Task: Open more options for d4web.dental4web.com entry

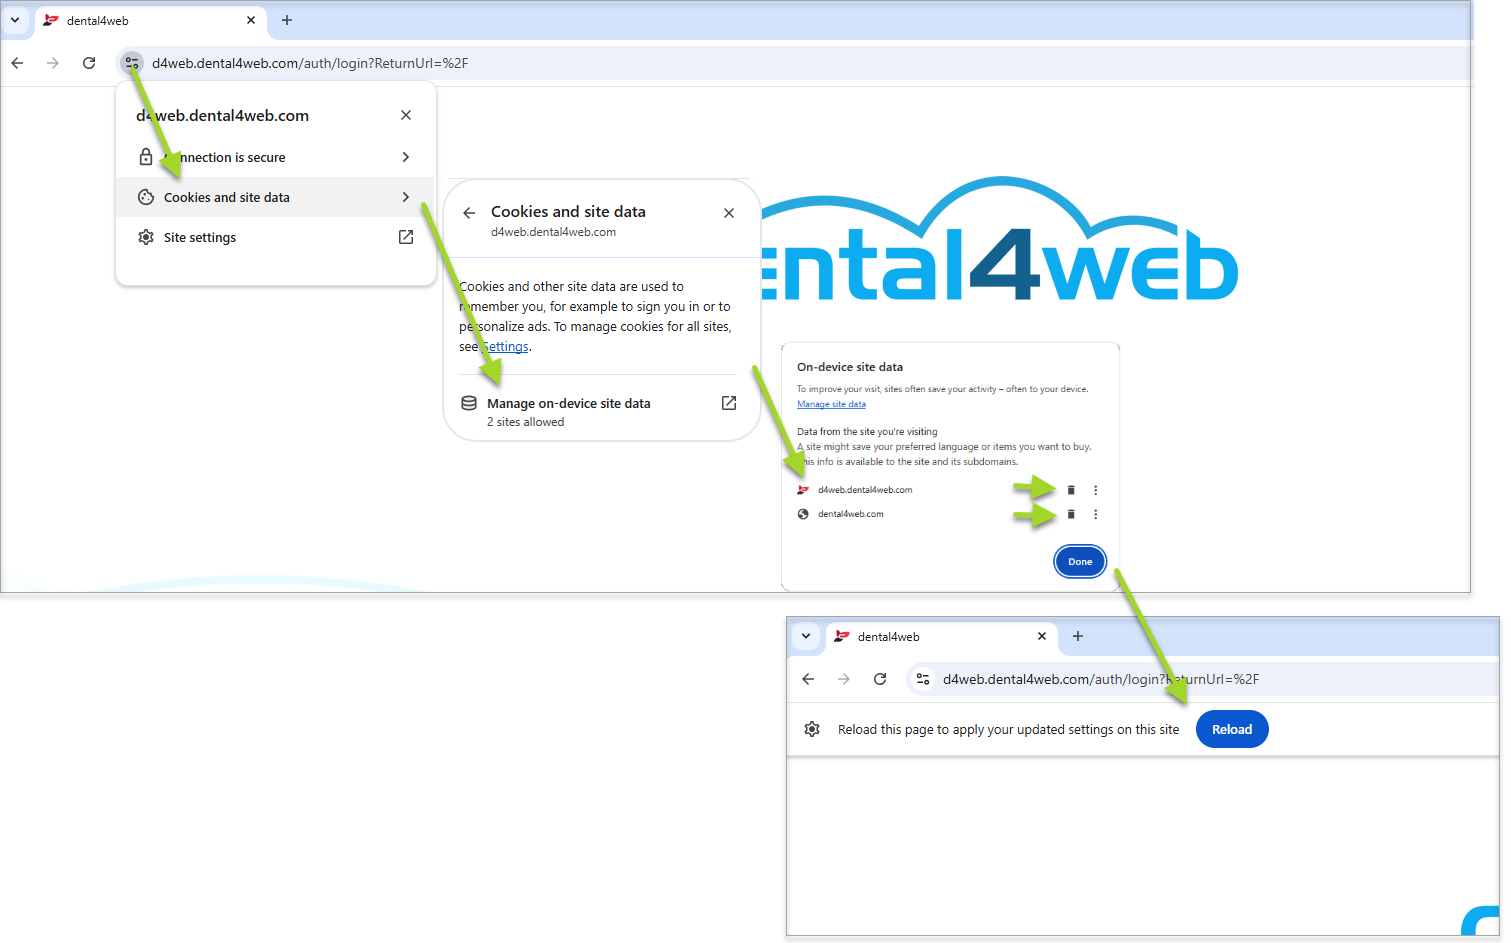Action: 1096,490
